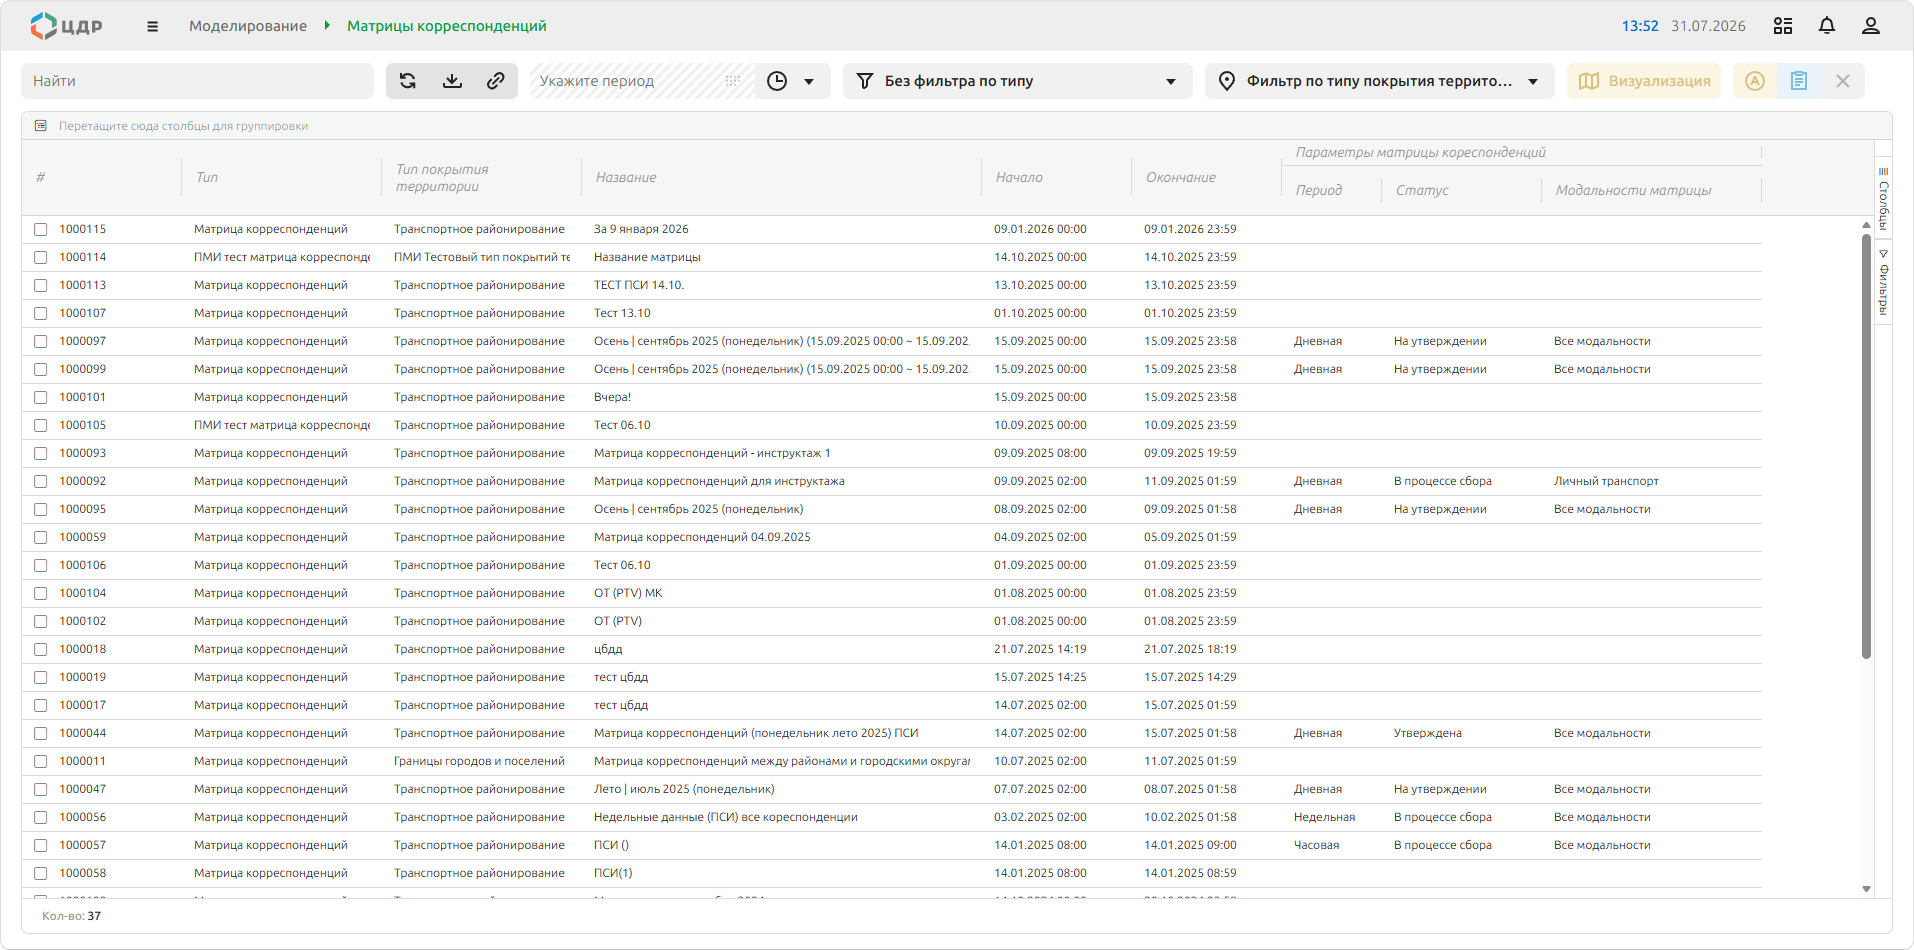The width and height of the screenshot is (1914, 950).
Task: Click the 'Границы городов и поселений' cell
Action: [x=479, y=762]
